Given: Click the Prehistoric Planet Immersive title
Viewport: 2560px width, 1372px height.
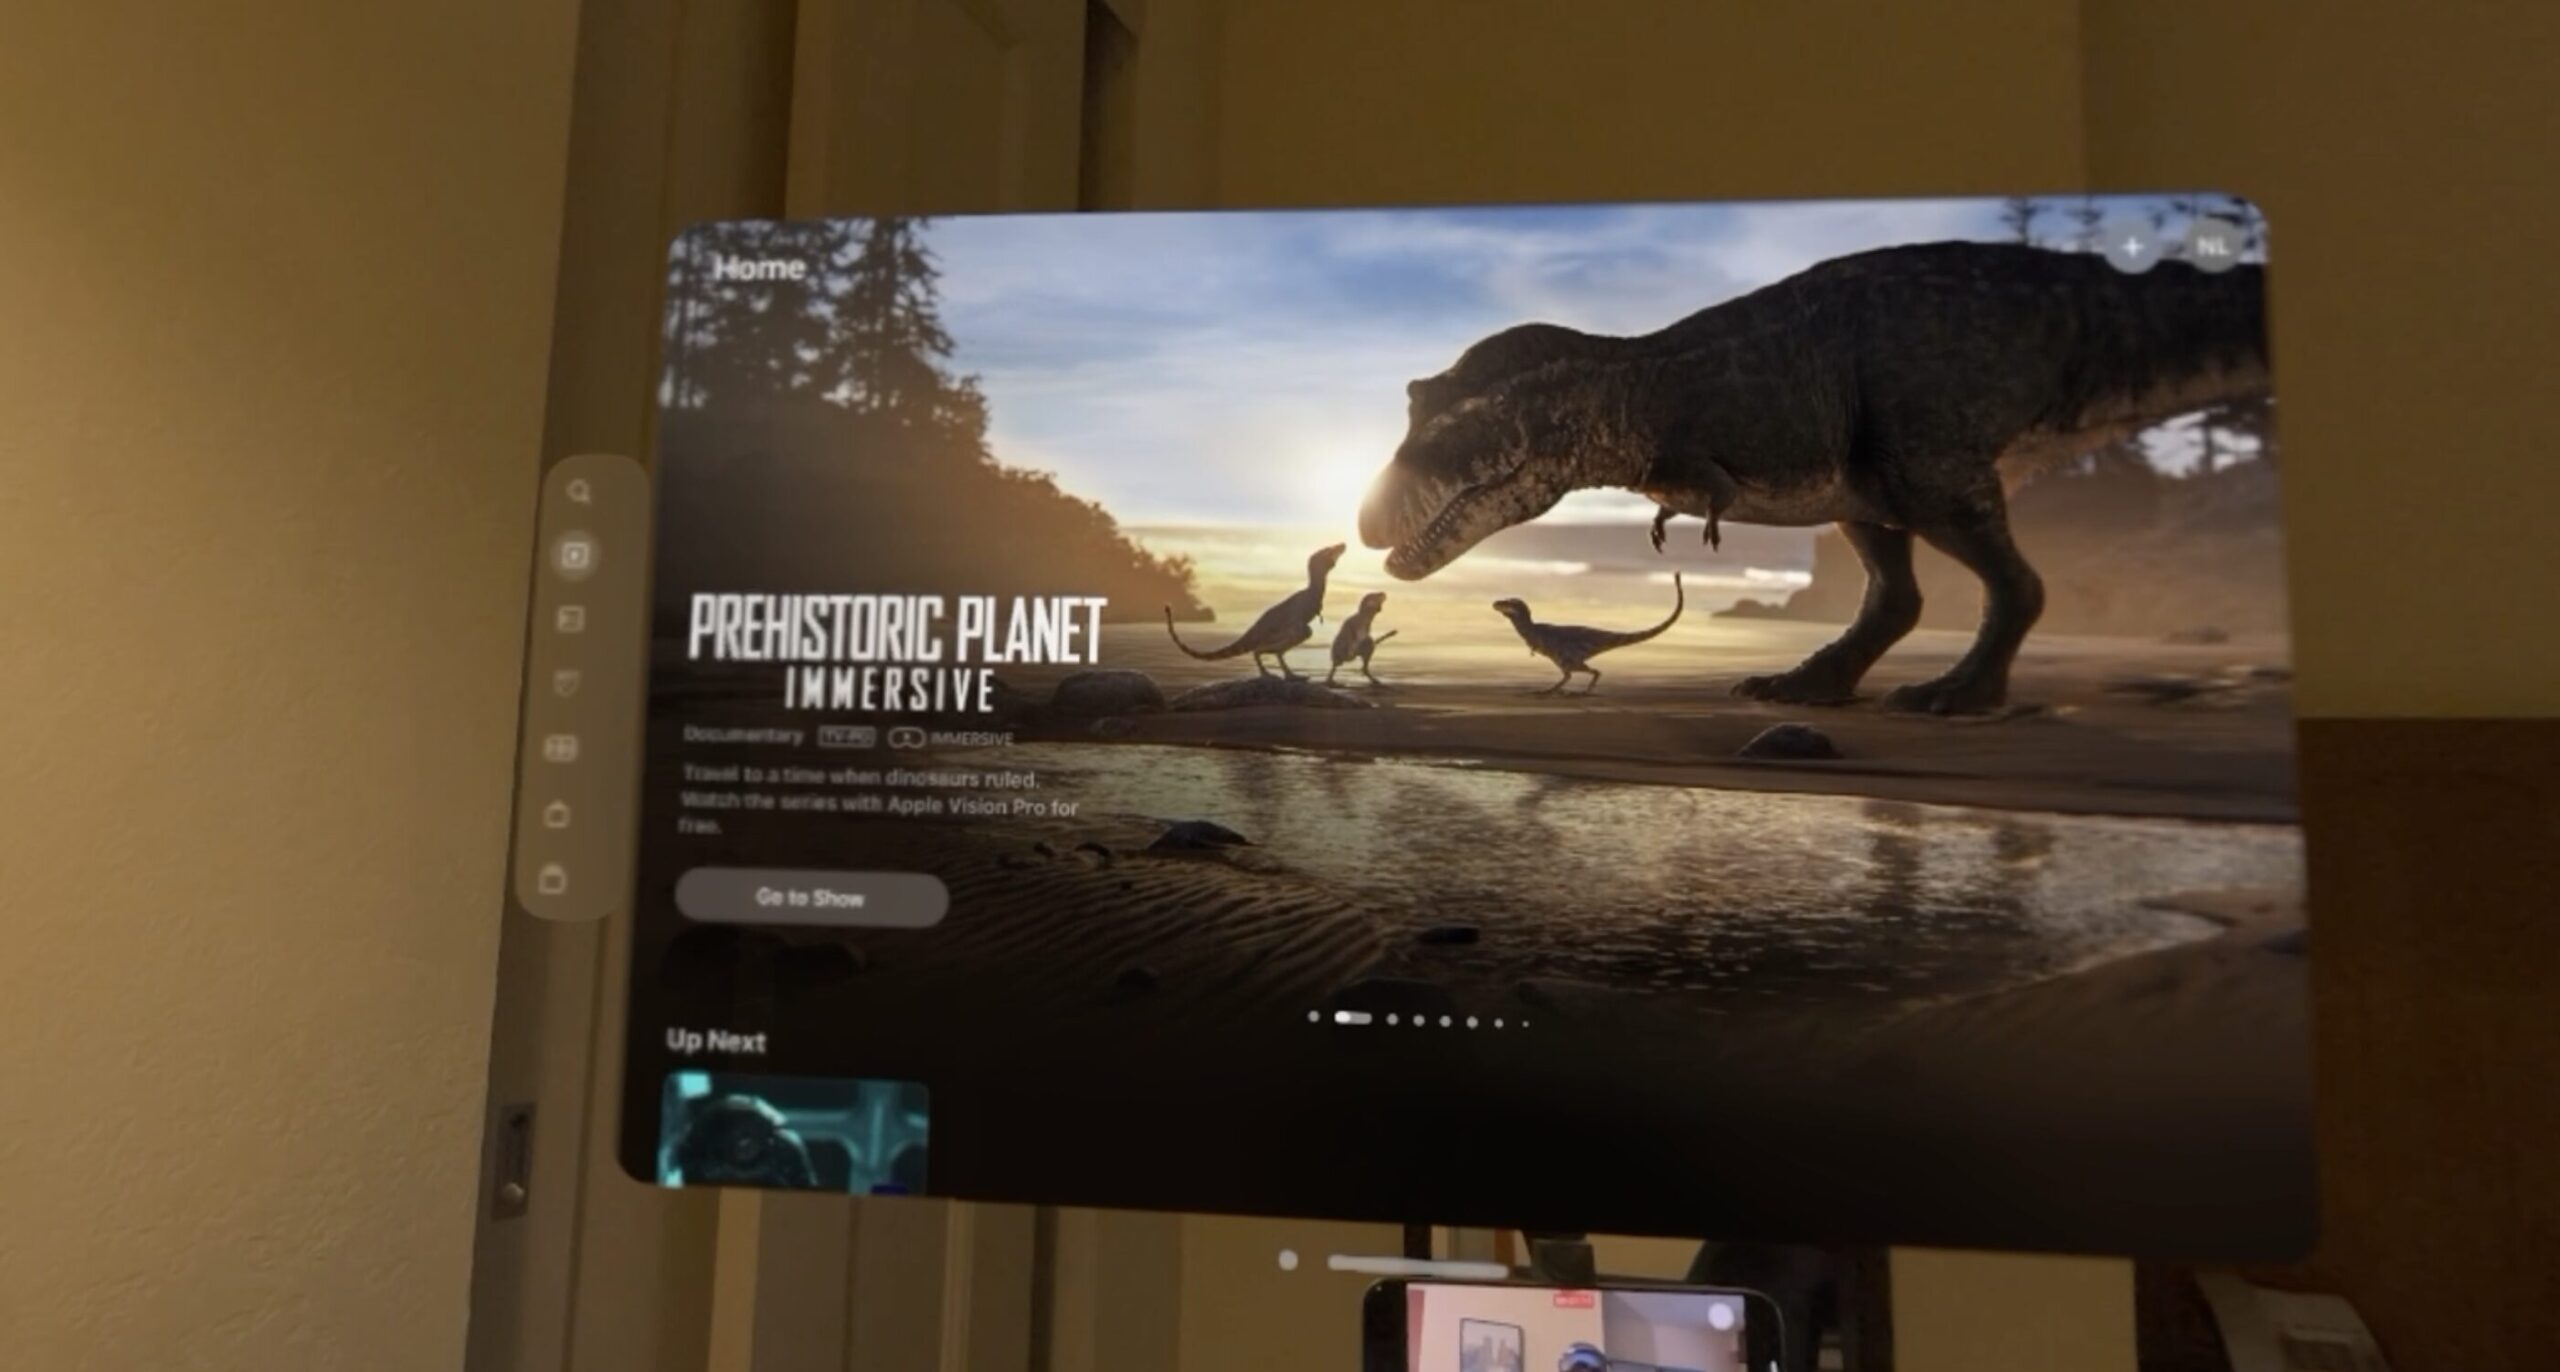Looking at the screenshot, I should tap(896, 652).
